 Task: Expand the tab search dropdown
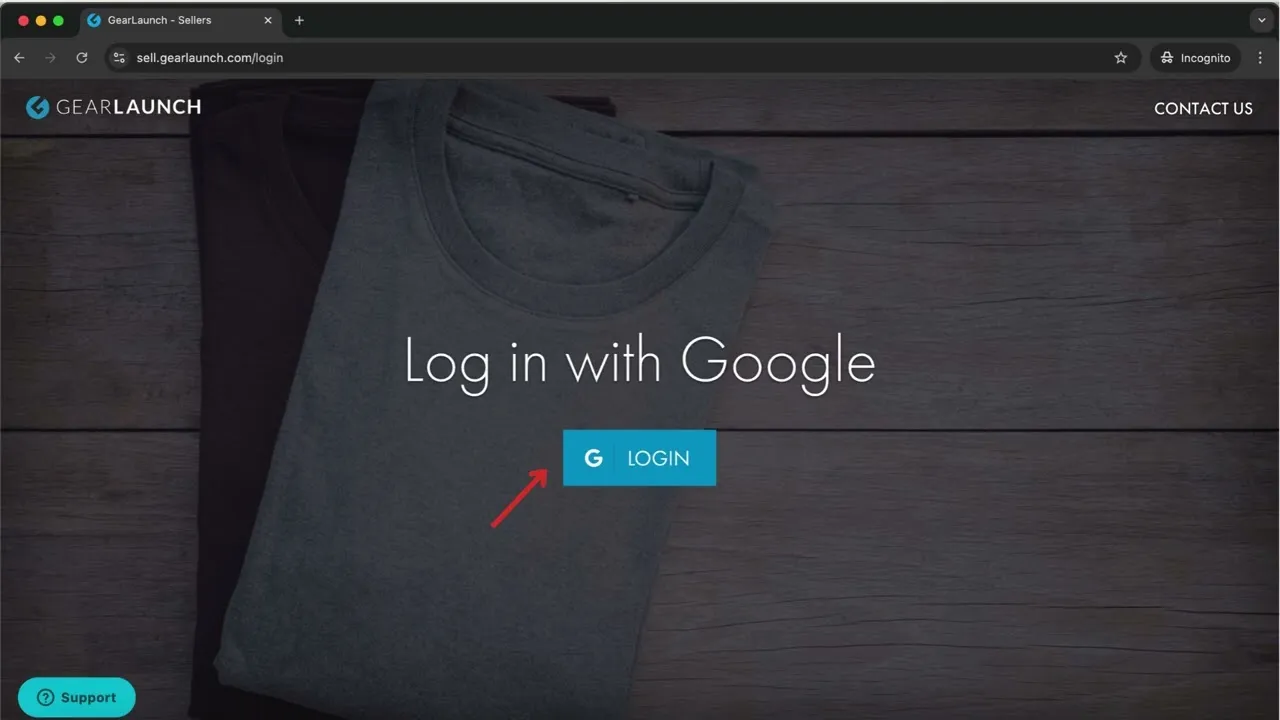[x=1262, y=20]
